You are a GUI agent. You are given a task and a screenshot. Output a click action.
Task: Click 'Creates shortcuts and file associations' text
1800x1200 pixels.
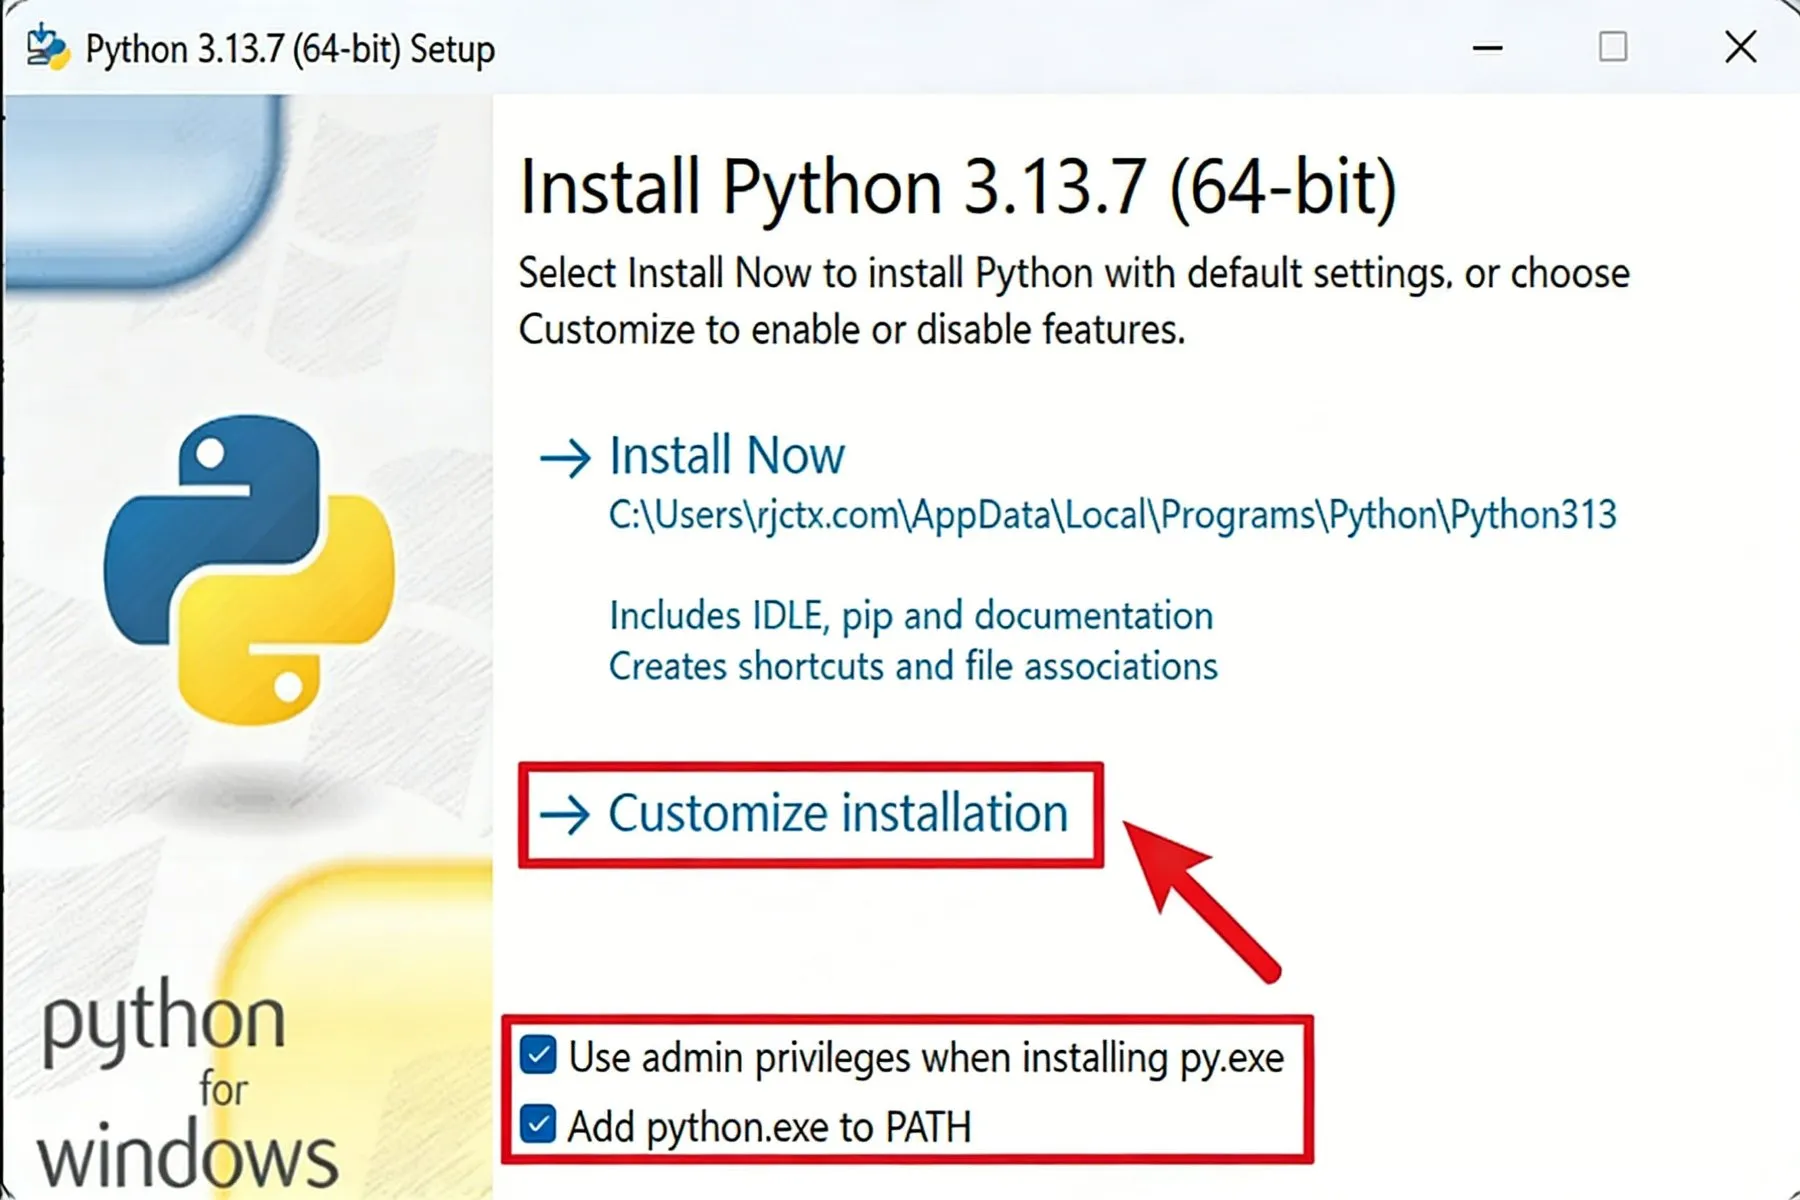pyautogui.click(x=913, y=666)
